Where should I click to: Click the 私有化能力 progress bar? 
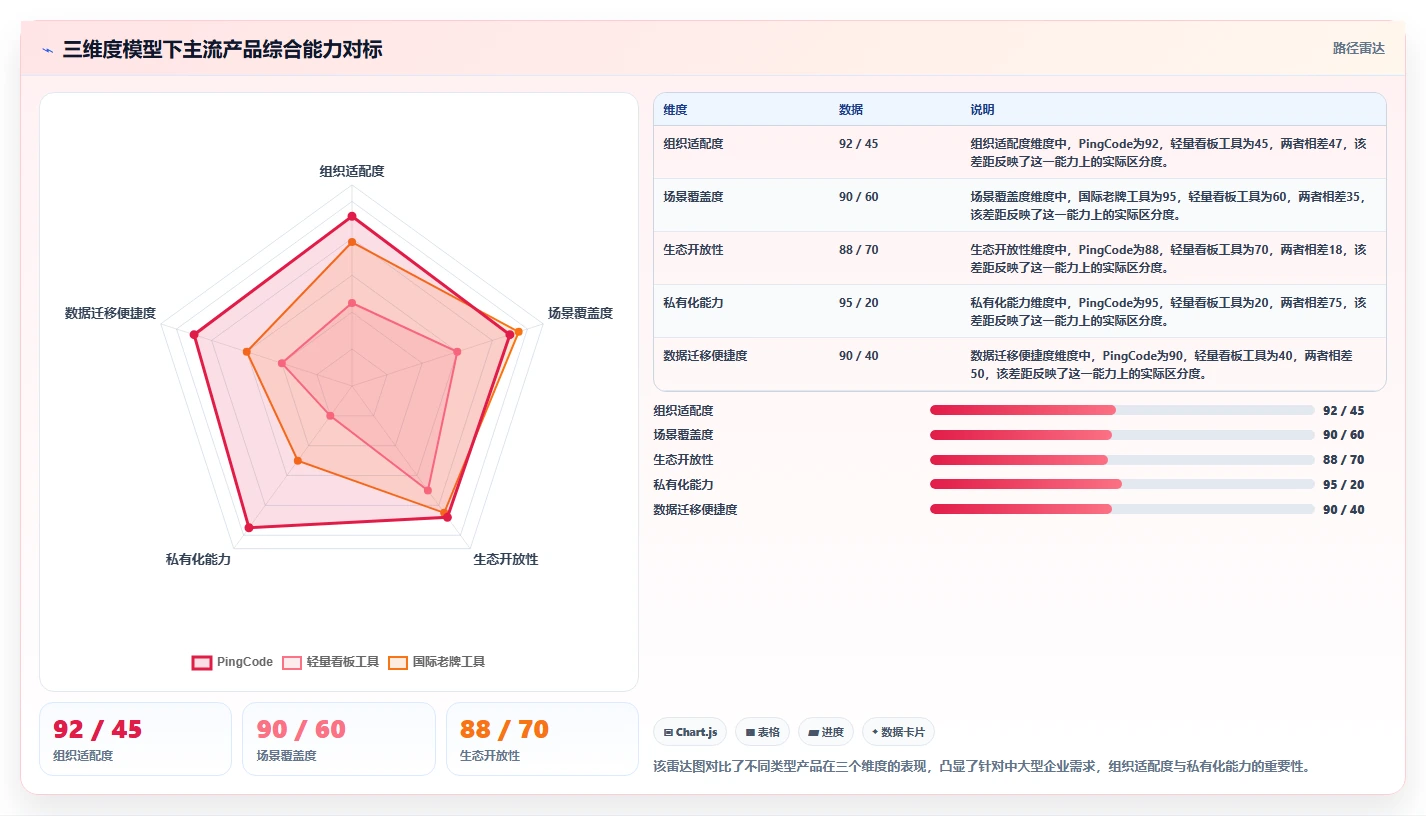tap(1122, 484)
